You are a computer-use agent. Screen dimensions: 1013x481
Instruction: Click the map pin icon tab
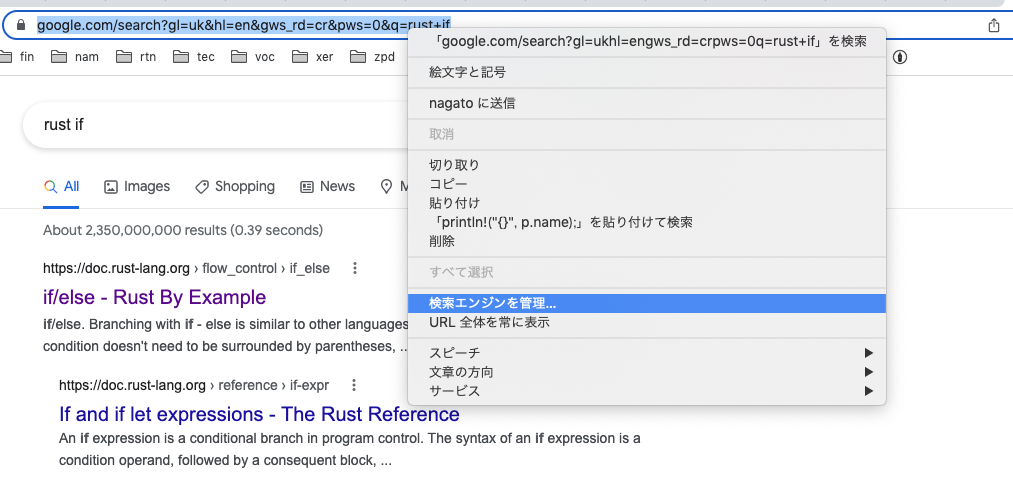(386, 187)
